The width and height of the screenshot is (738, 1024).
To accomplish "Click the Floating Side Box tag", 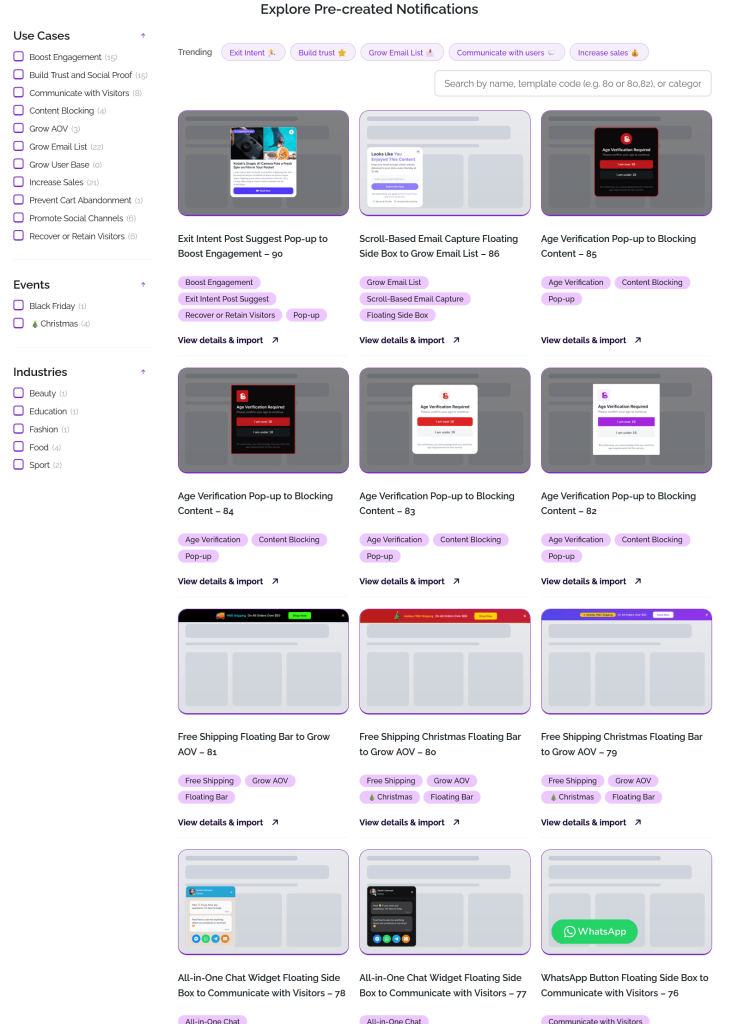I will click(397, 315).
